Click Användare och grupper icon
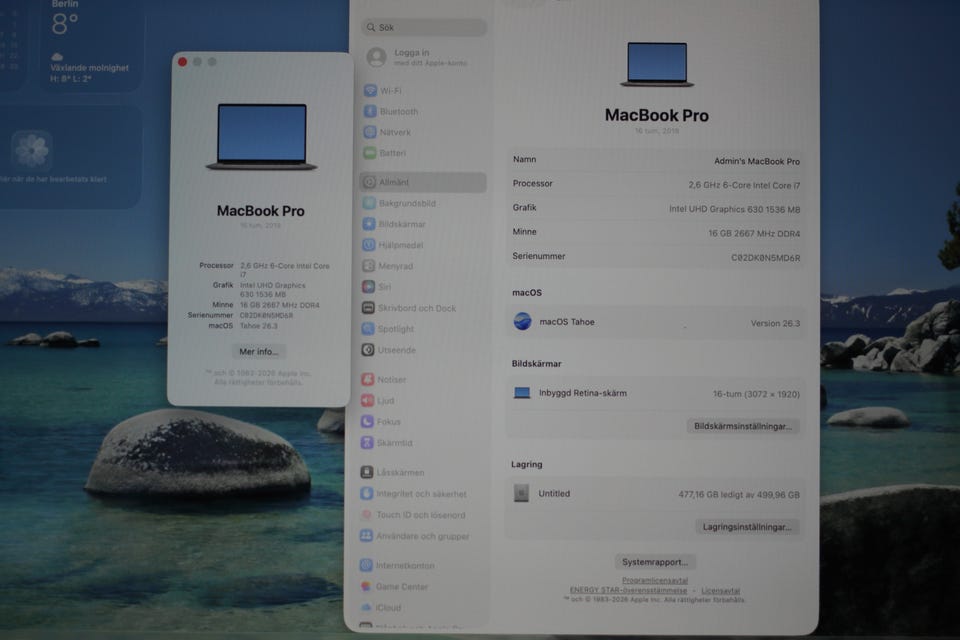The height and width of the screenshot is (640, 960). coord(366,536)
